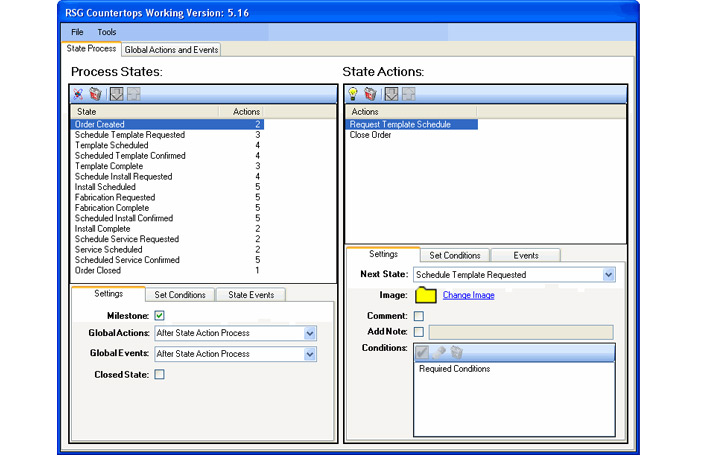Tick the Comment checkbox
Image resolution: width=707 pixels, height=458 pixels.
pos(419,316)
